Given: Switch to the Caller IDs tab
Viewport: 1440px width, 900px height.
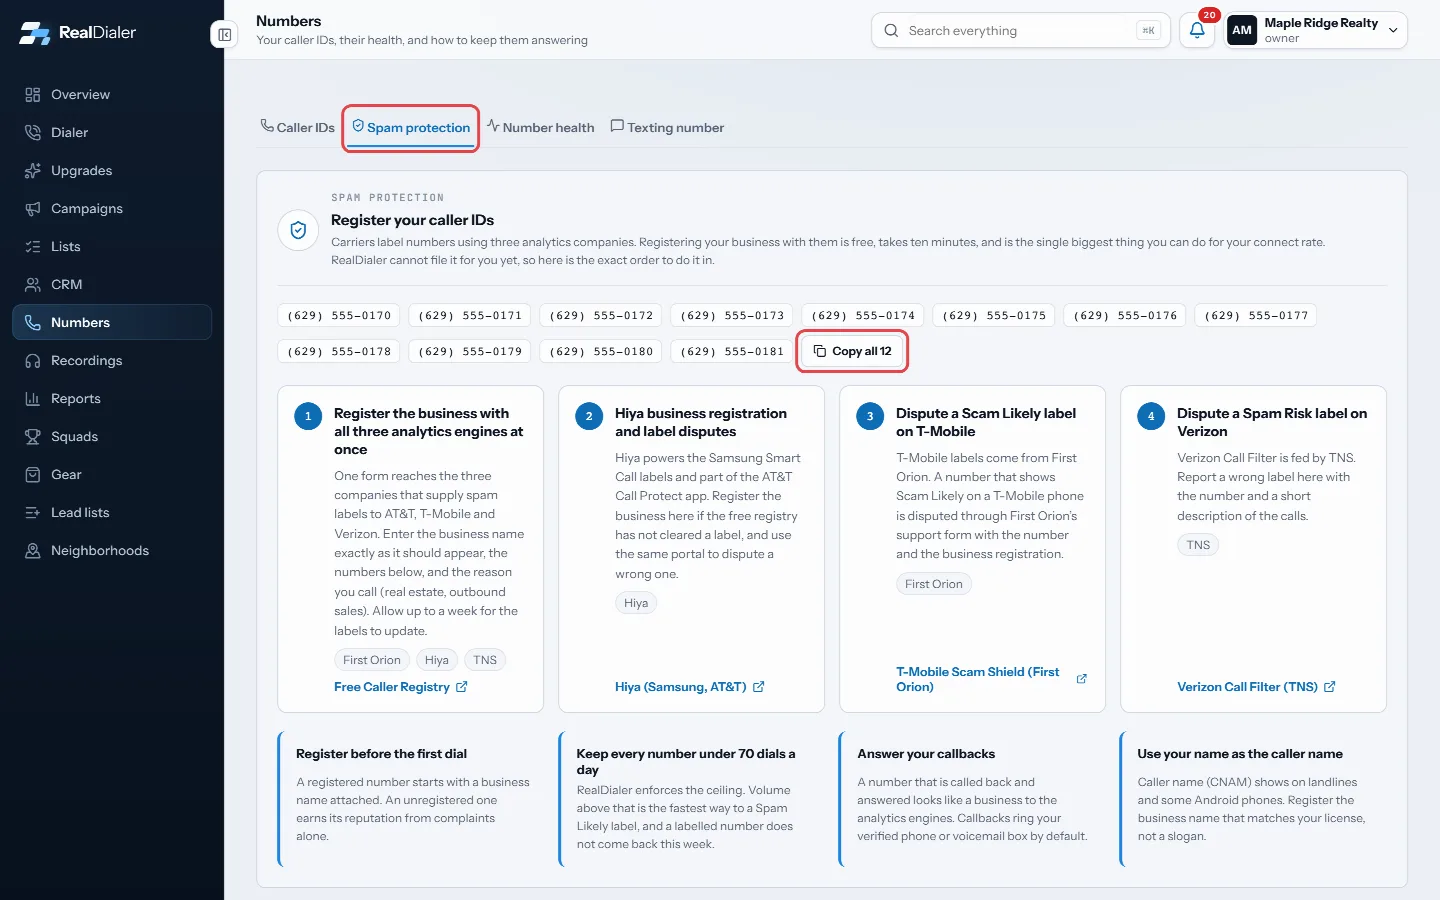Looking at the screenshot, I should click(298, 128).
